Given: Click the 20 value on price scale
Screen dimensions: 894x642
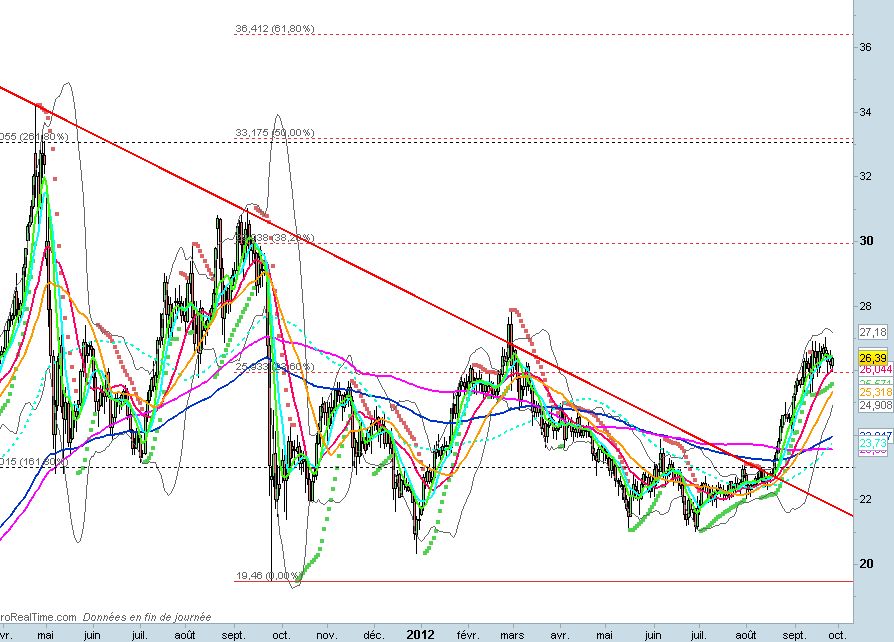Looking at the screenshot, I should tap(866, 563).
